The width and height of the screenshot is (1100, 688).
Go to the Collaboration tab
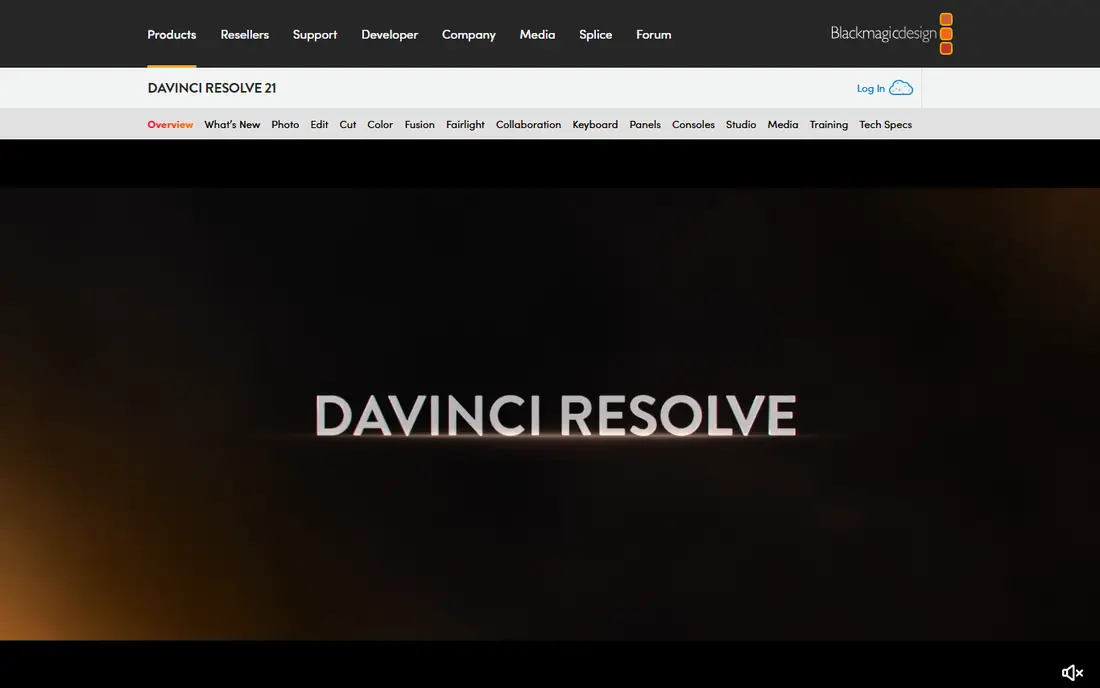coord(528,124)
